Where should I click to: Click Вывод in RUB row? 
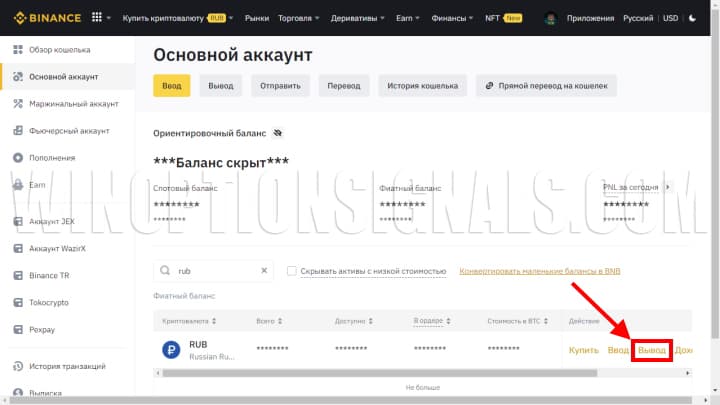coord(652,350)
